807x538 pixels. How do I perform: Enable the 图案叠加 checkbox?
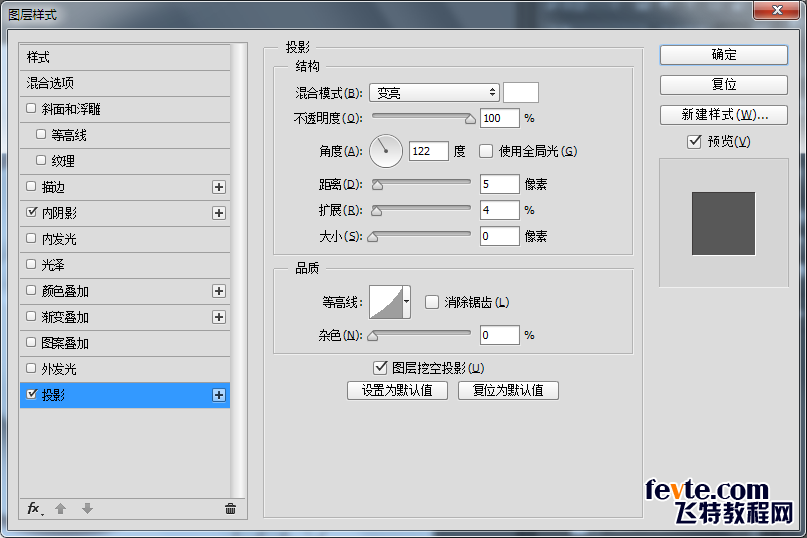click(31, 342)
